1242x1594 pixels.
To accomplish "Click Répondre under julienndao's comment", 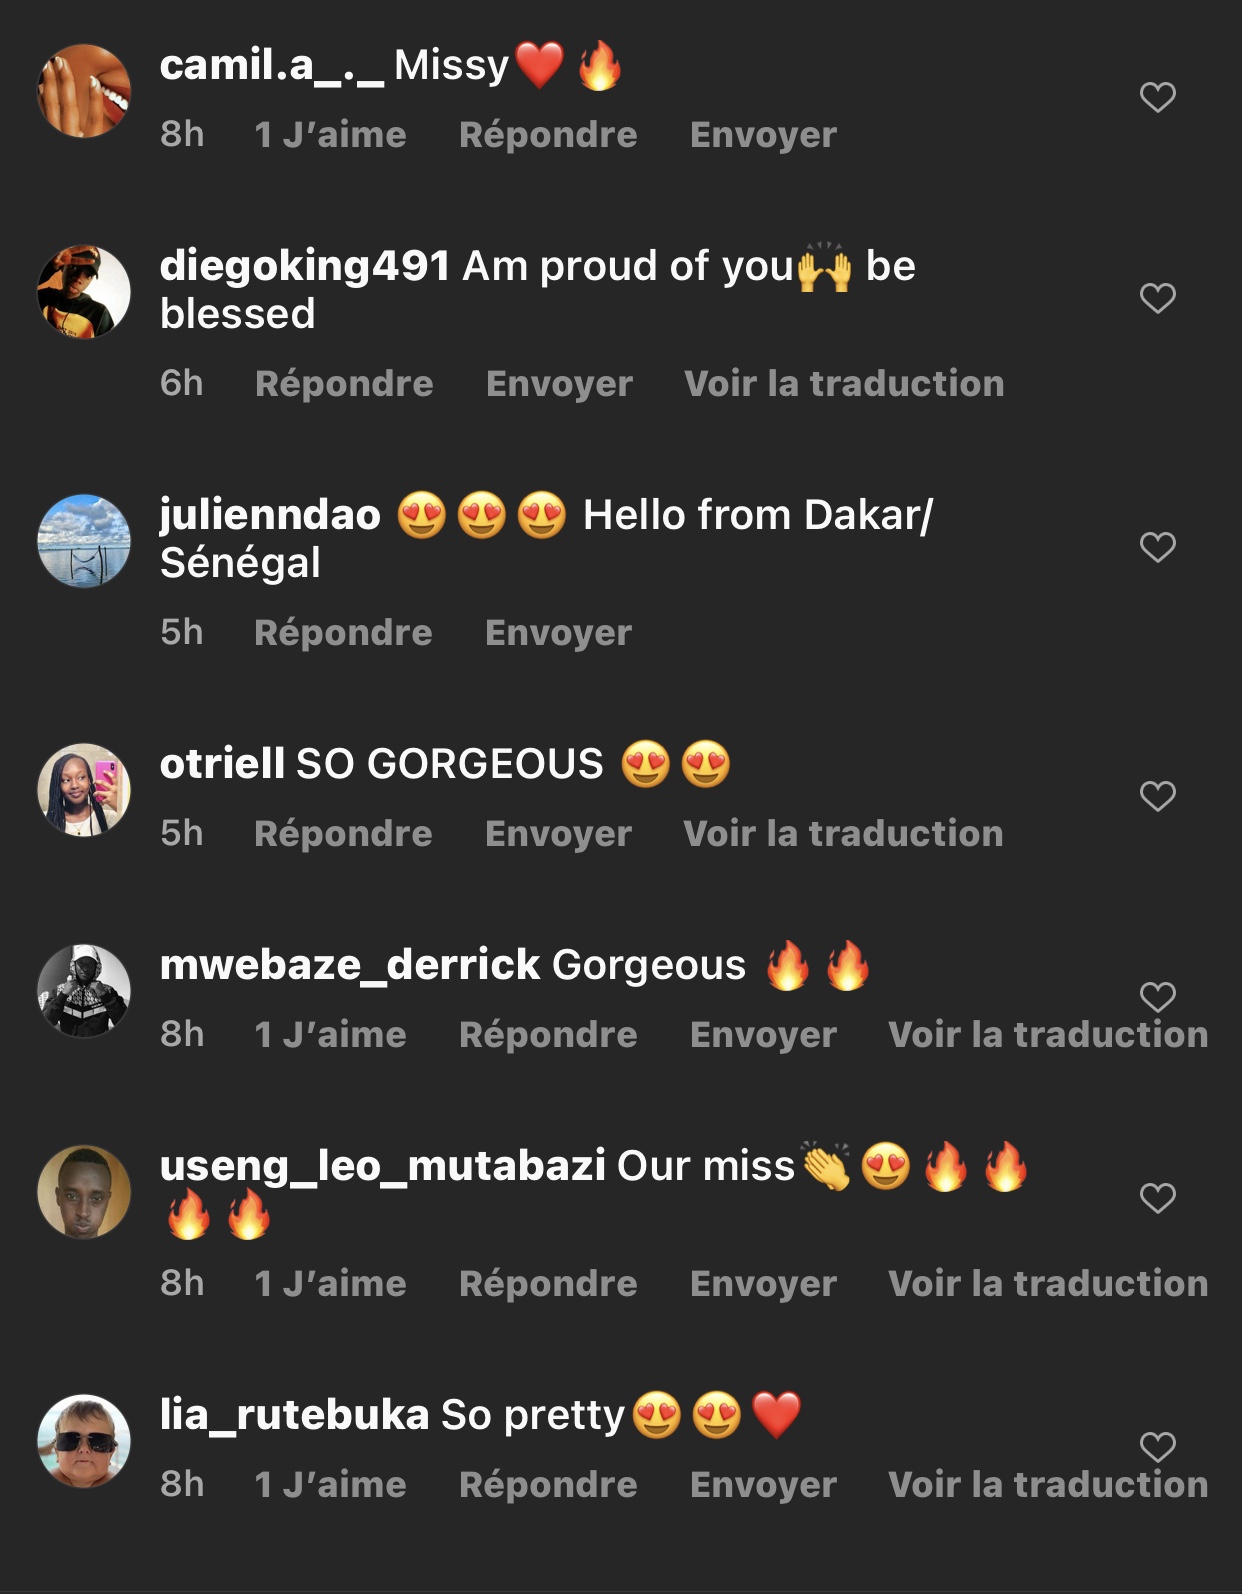I will coord(343,633).
